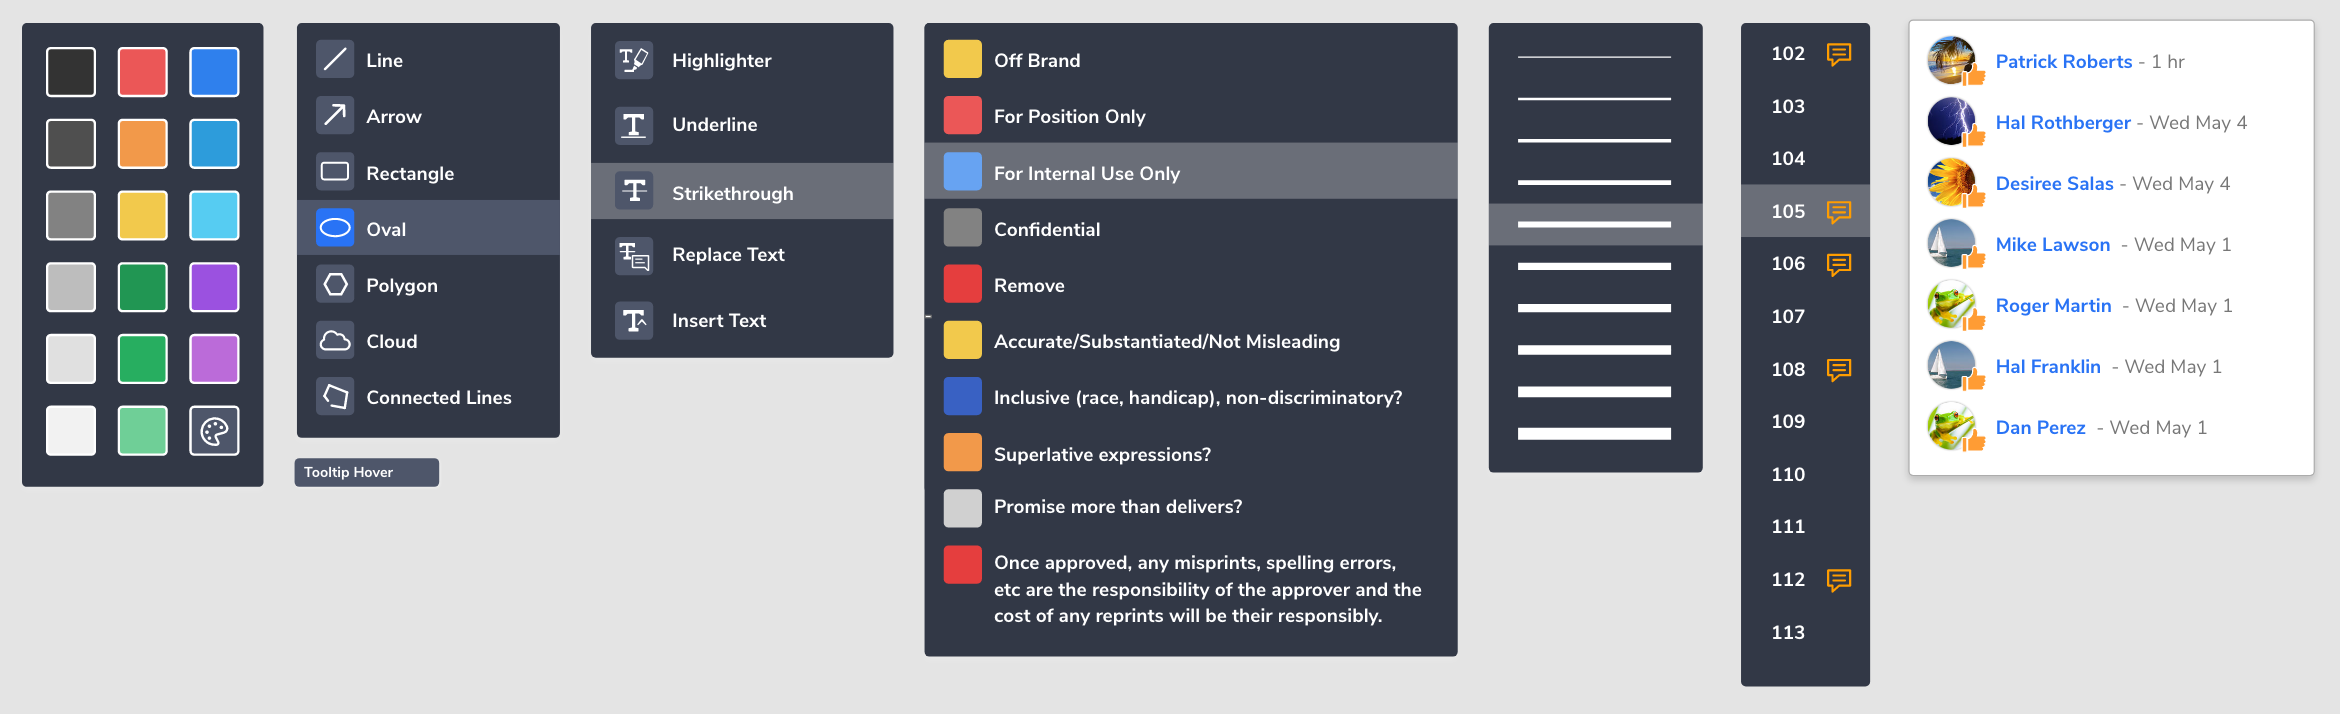2340x714 pixels.
Task: Open comment icon on page 108
Action: point(1838,369)
